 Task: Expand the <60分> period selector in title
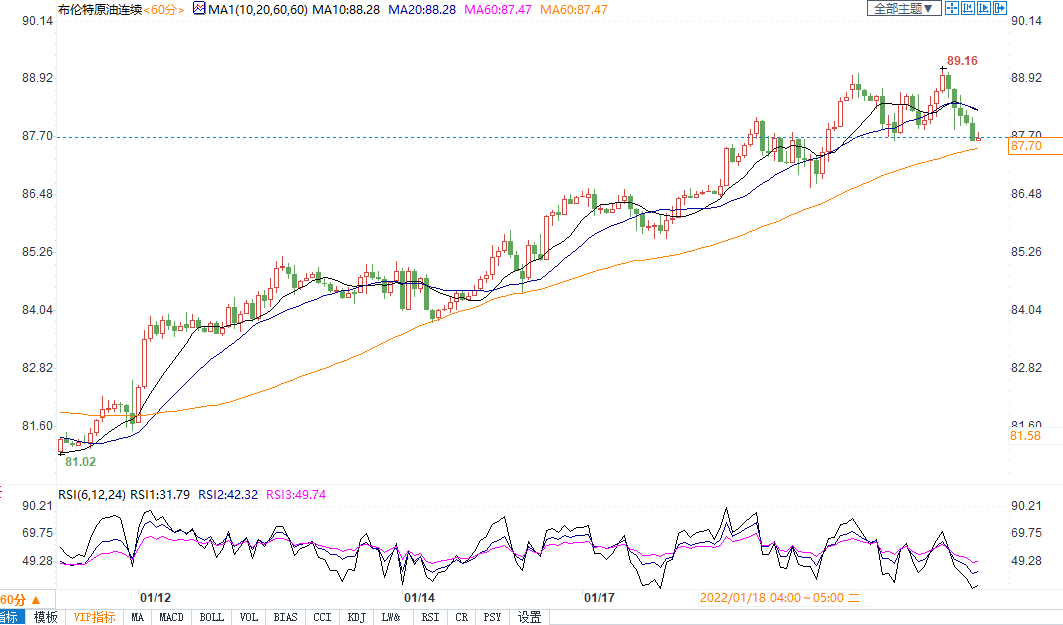click(x=164, y=9)
